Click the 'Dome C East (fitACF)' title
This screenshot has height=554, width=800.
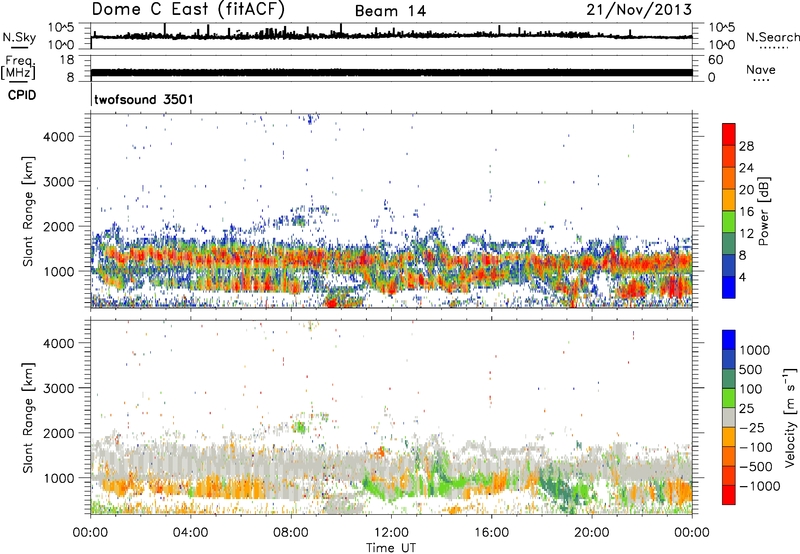188,10
